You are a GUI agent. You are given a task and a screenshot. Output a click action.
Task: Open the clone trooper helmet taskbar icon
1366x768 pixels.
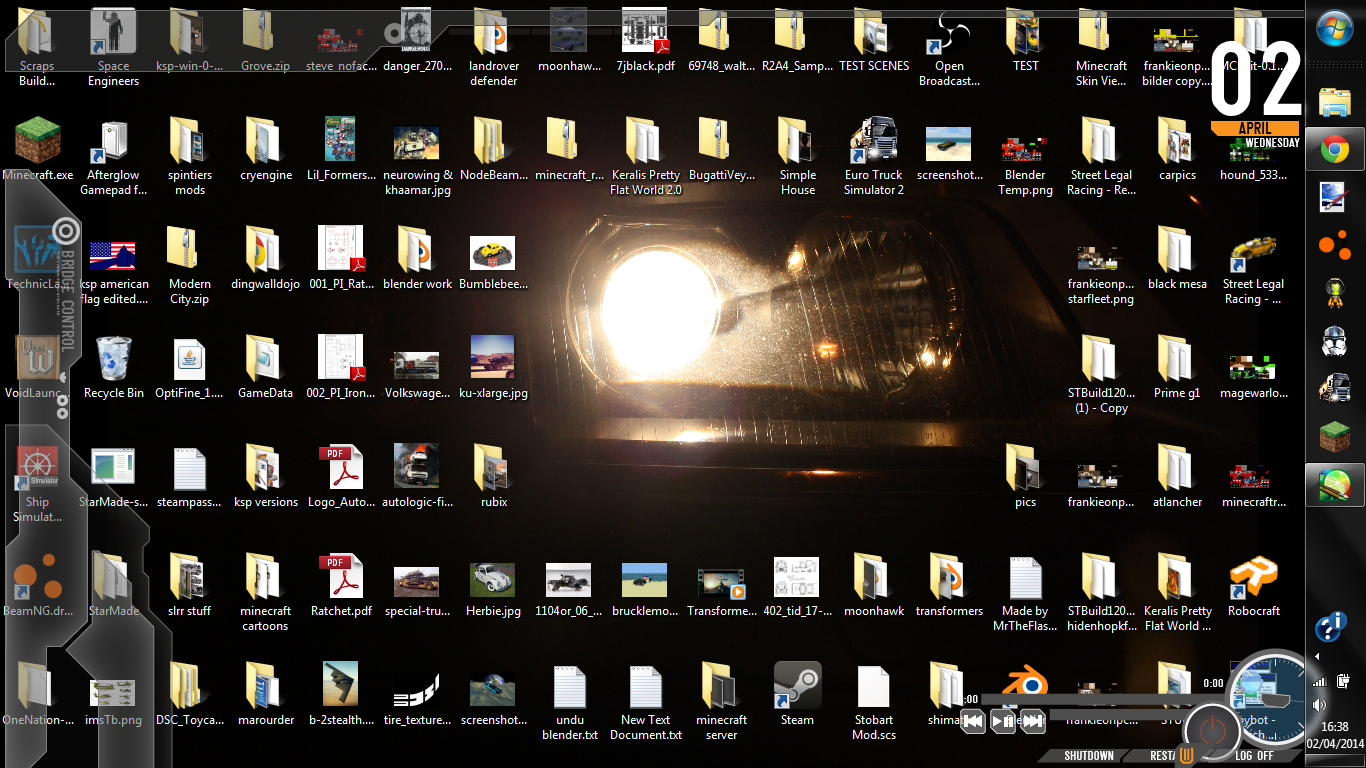click(x=1335, y=342)
